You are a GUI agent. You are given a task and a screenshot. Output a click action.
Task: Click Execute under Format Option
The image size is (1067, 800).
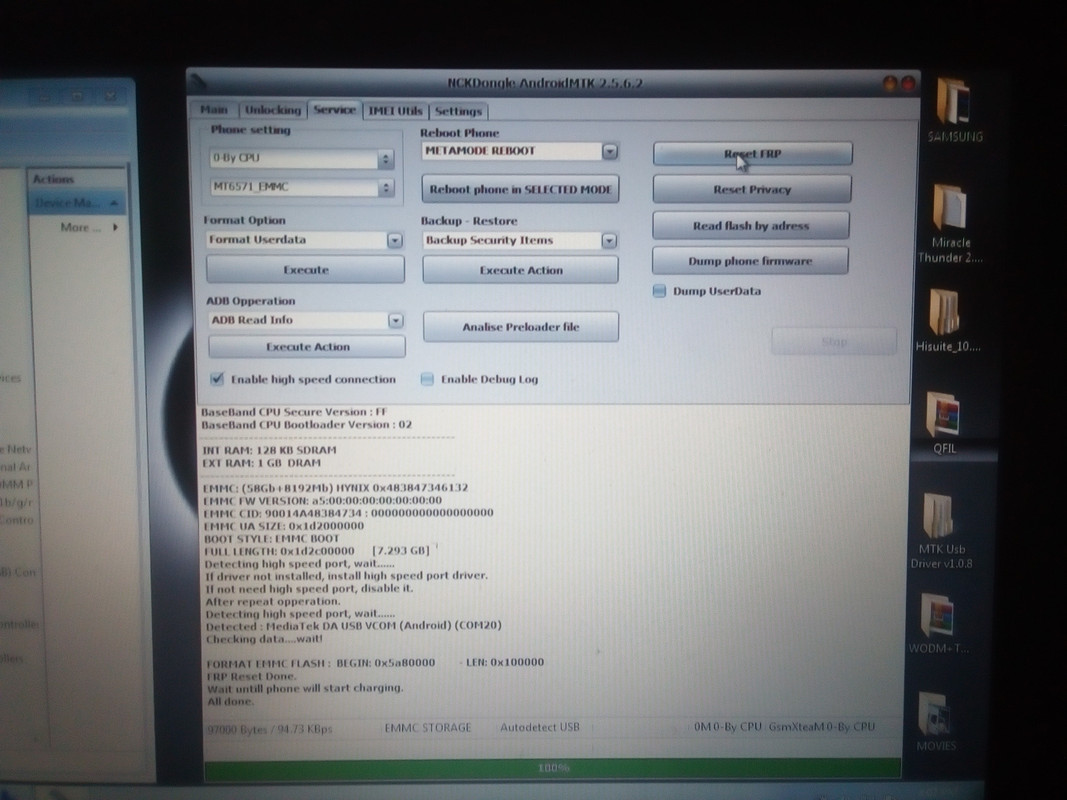(x=306, y=270)
